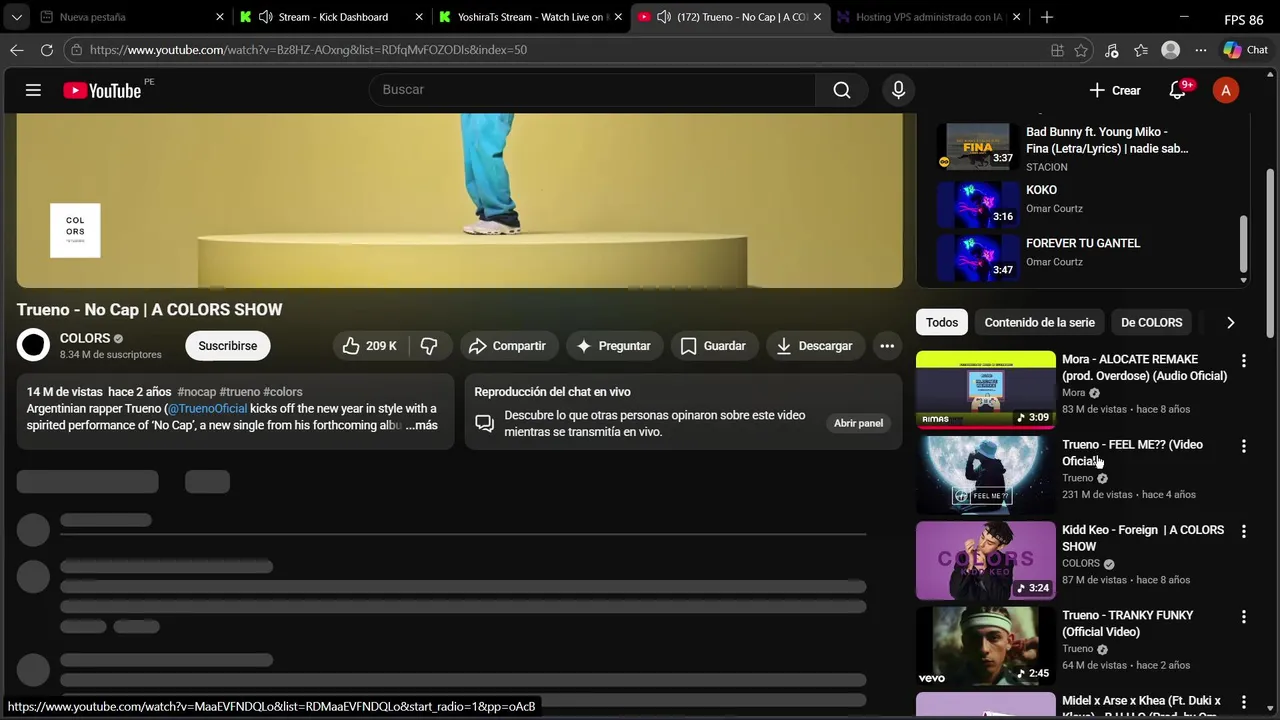Viewport: 1280px width, 720px height.
Task: Open browser settings and more menu
Action: click(x=1201, y=50)
